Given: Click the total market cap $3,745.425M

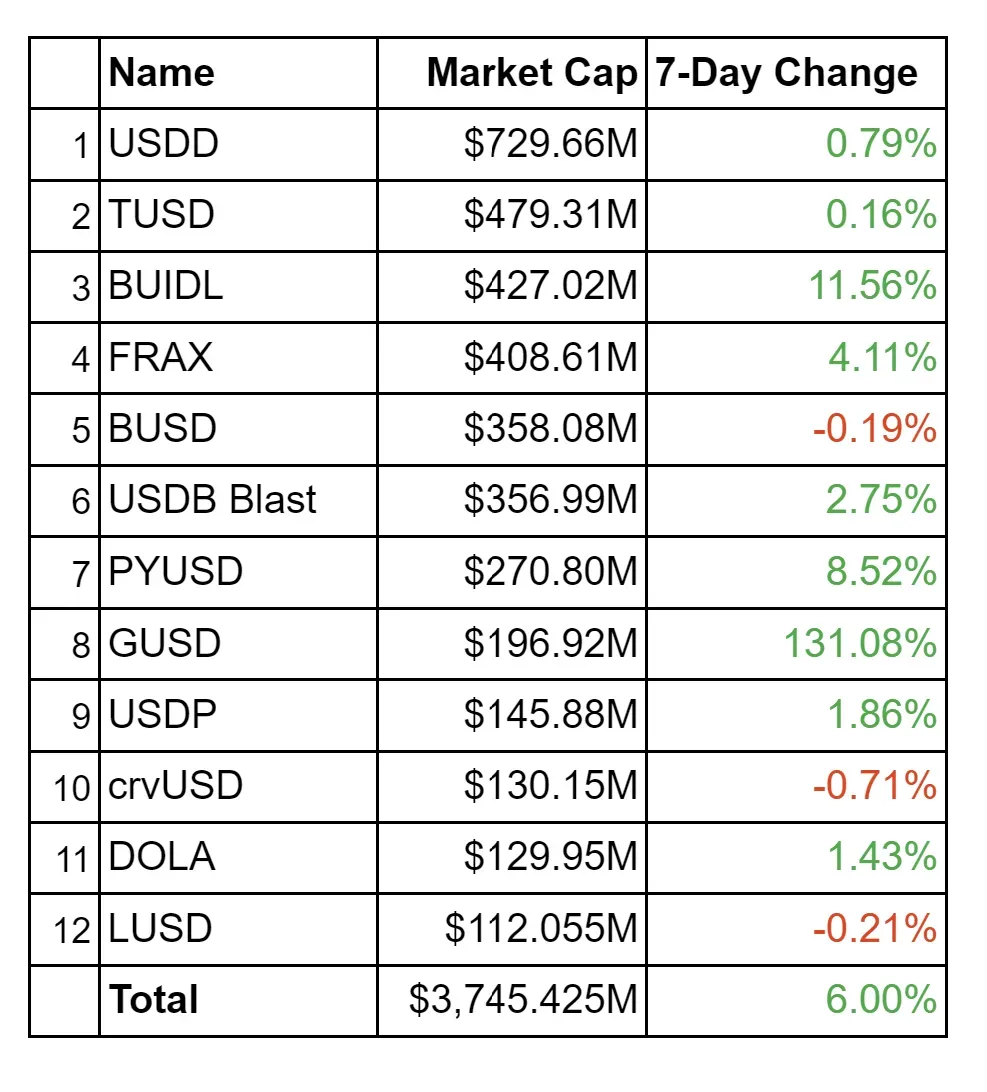Looking at the screenshot, I should point(523,1000).
